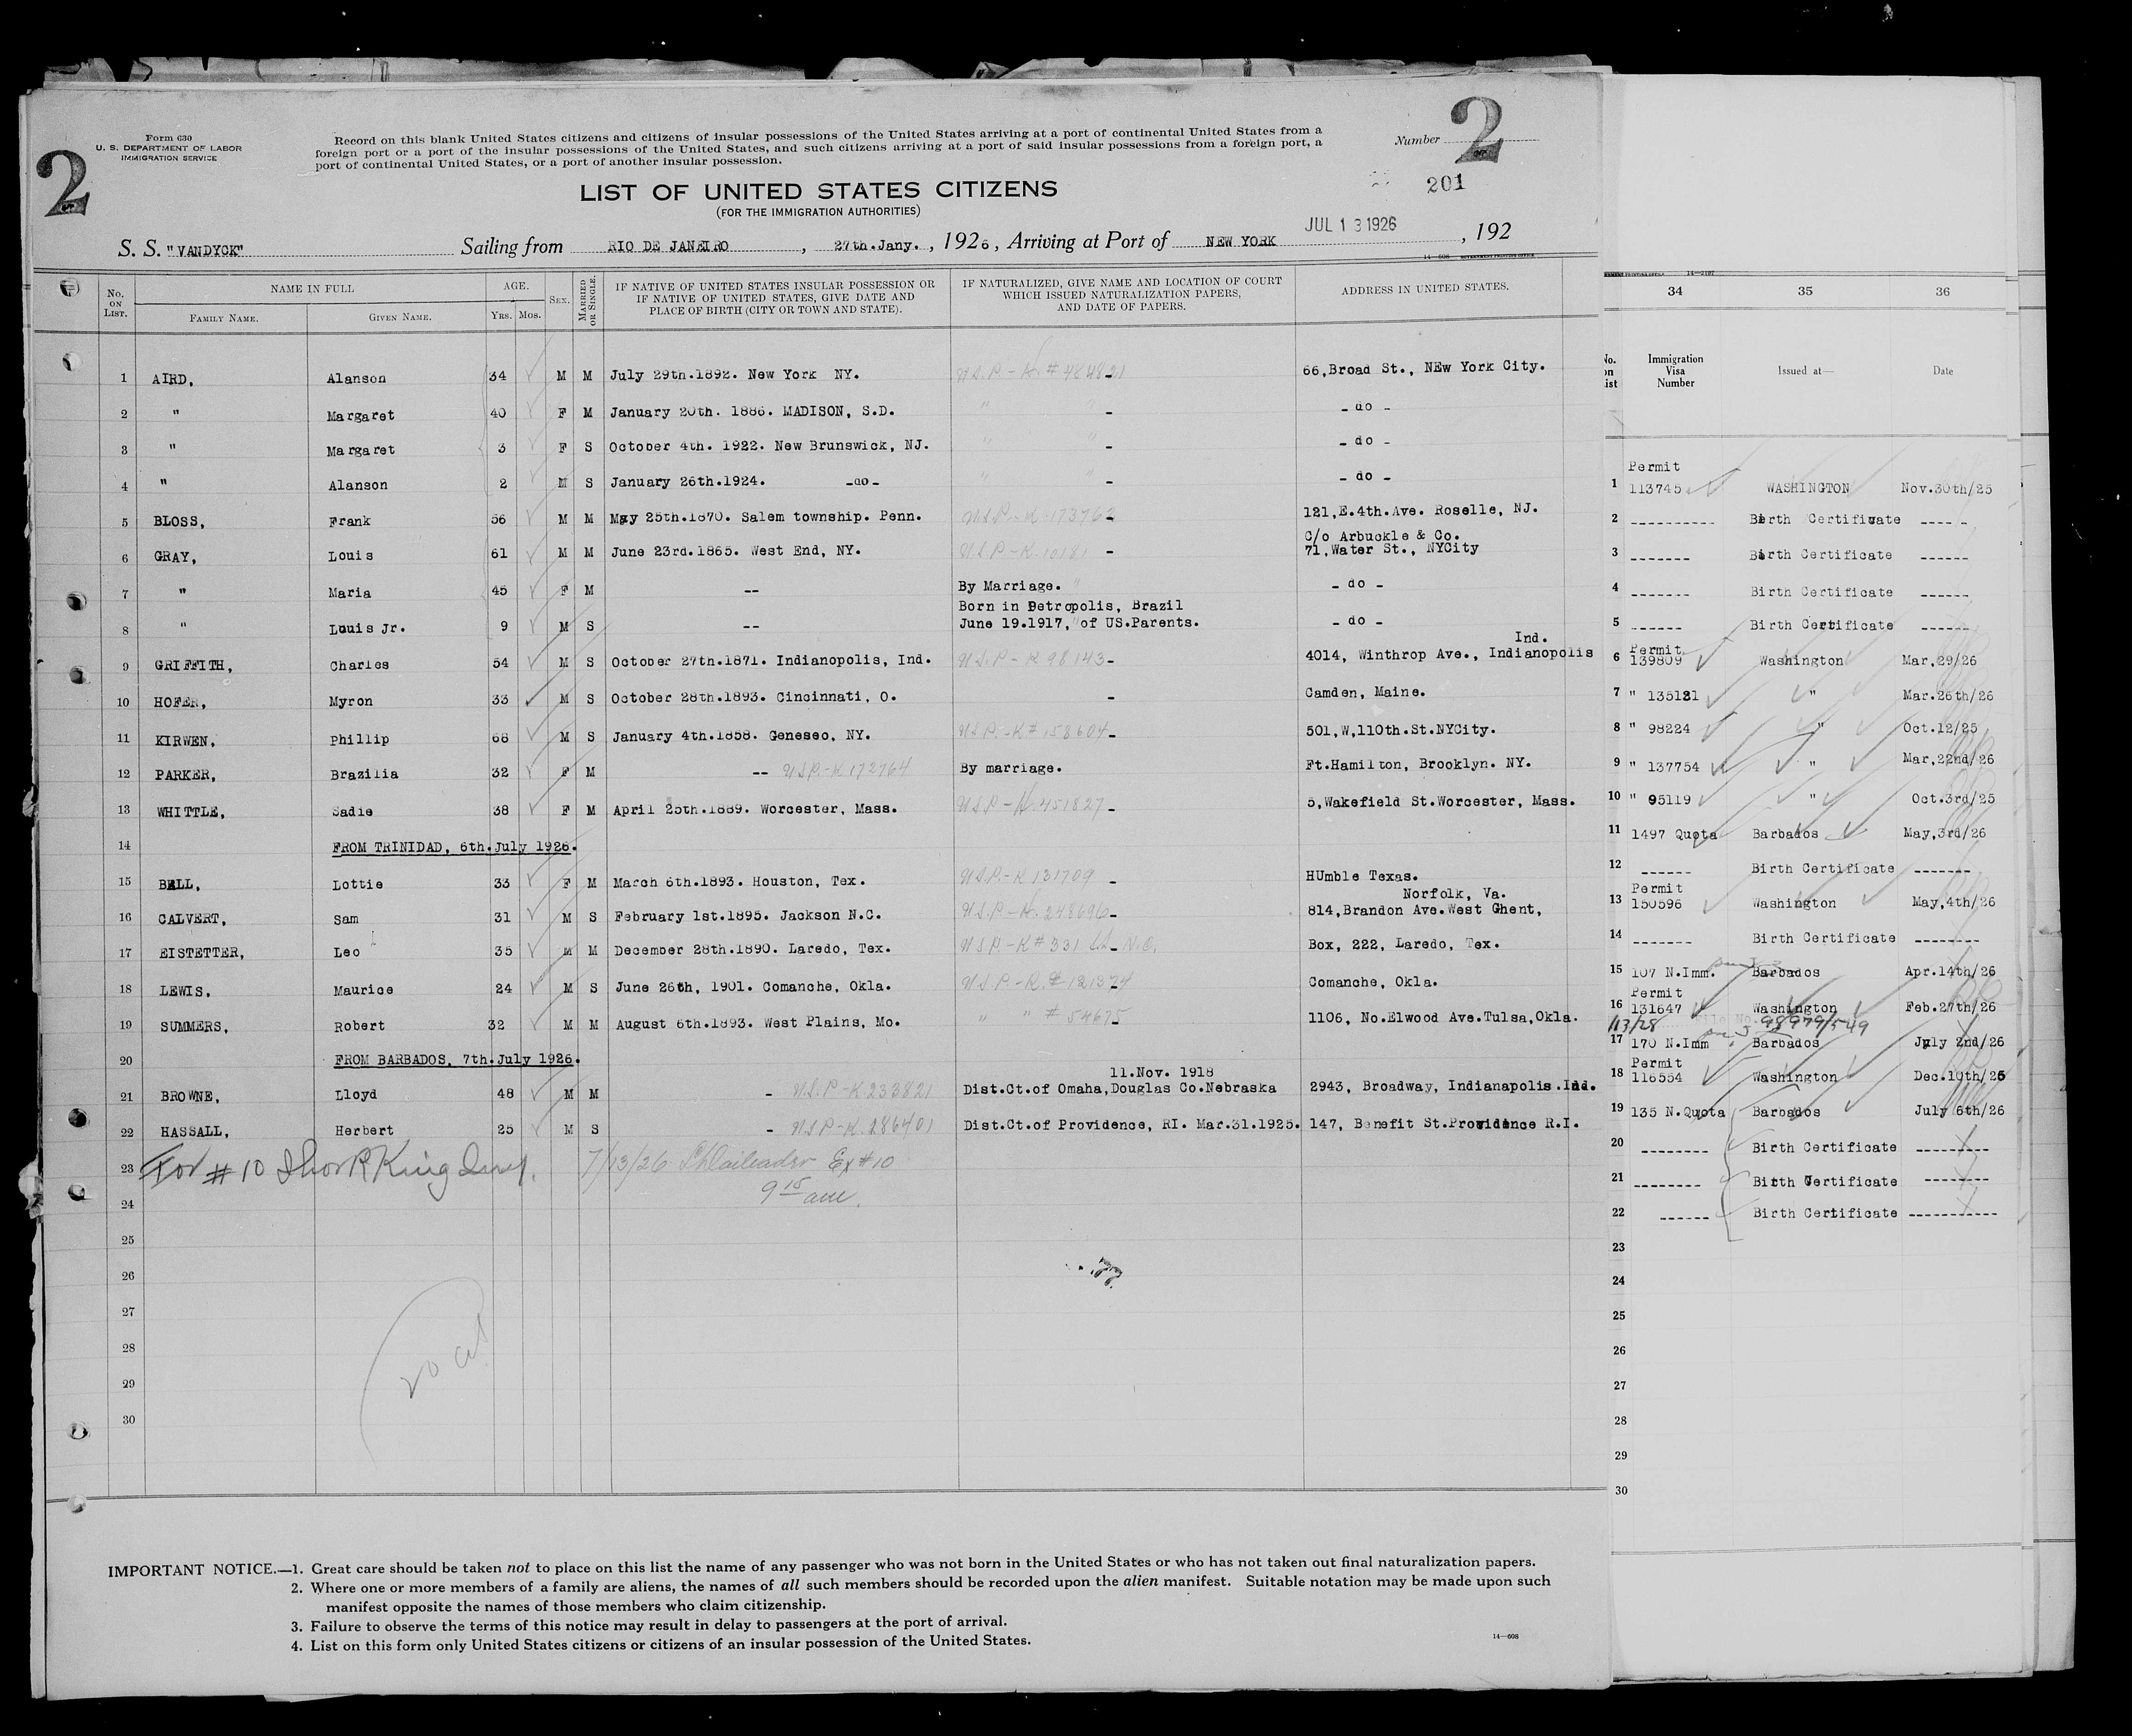Image resolution: width=2132 pixels, height=1736 pixels.
Task: Click 135 N. Quota visa entry
Action: (x=1678, y=1112)
